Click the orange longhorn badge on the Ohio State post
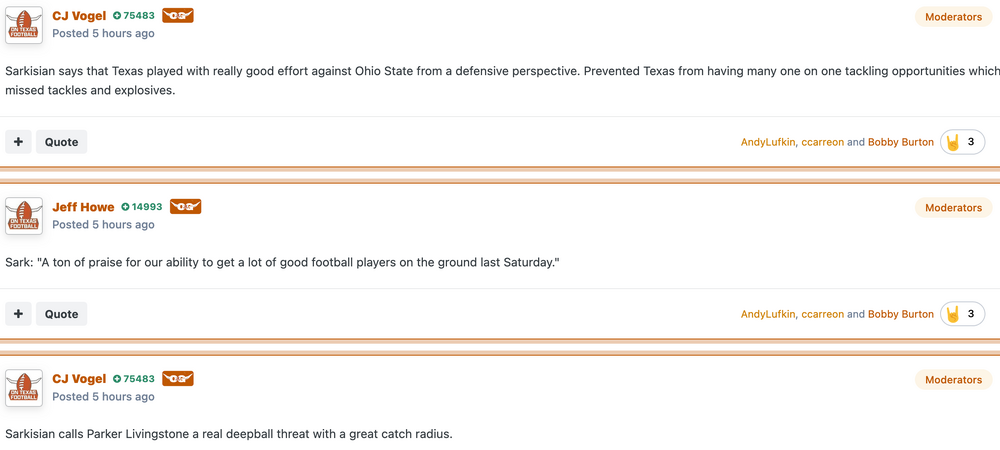 point(177,16)
